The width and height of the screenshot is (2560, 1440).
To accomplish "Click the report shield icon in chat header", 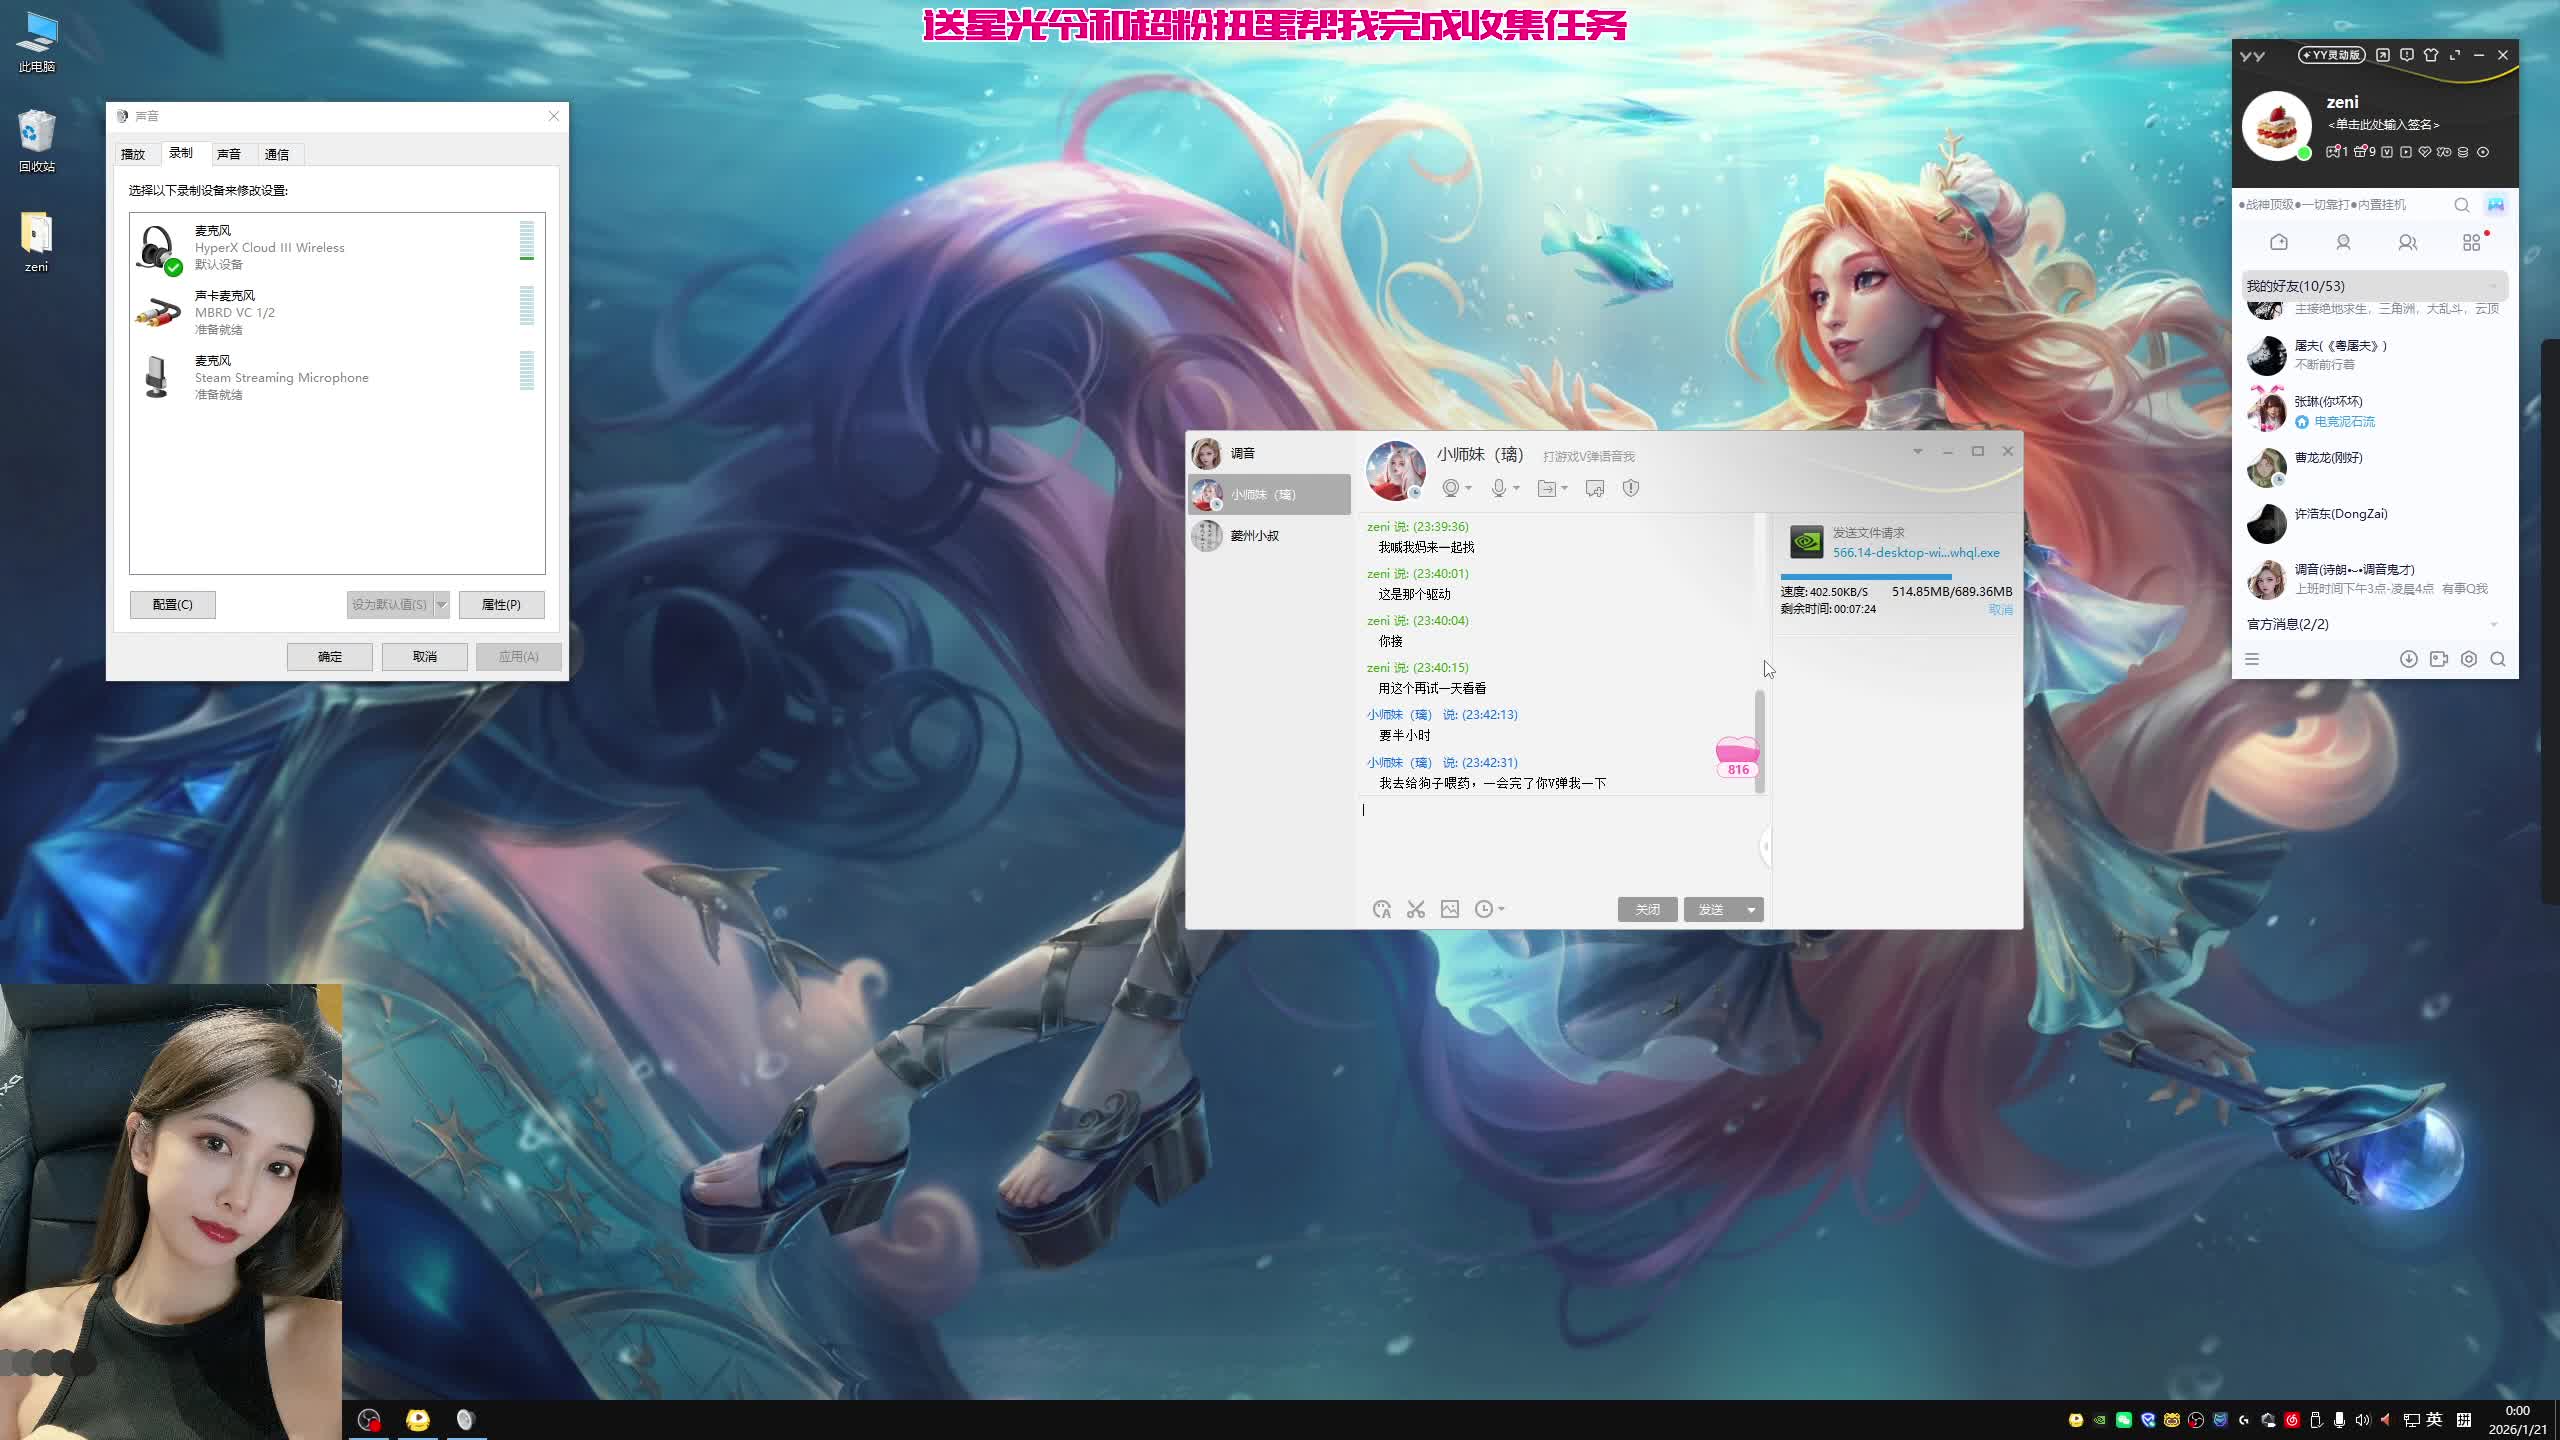I will tap(1631, 488).
